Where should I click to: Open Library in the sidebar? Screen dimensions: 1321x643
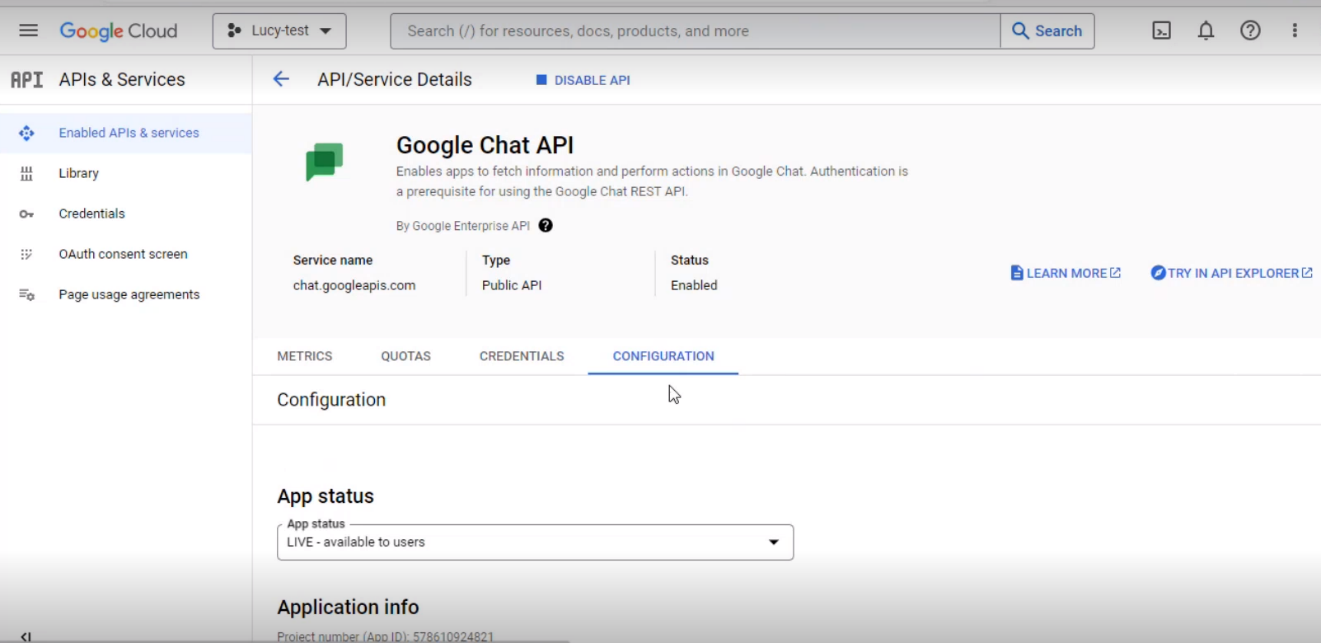coord(126,173)
